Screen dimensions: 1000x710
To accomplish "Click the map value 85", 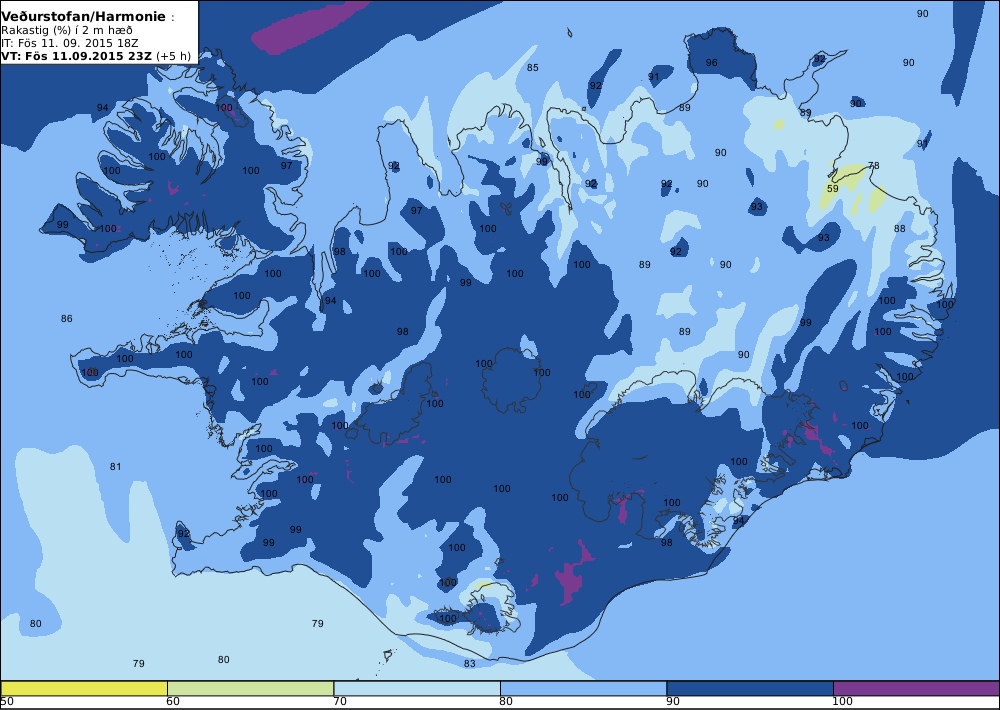I will click(x=533, y=68).
